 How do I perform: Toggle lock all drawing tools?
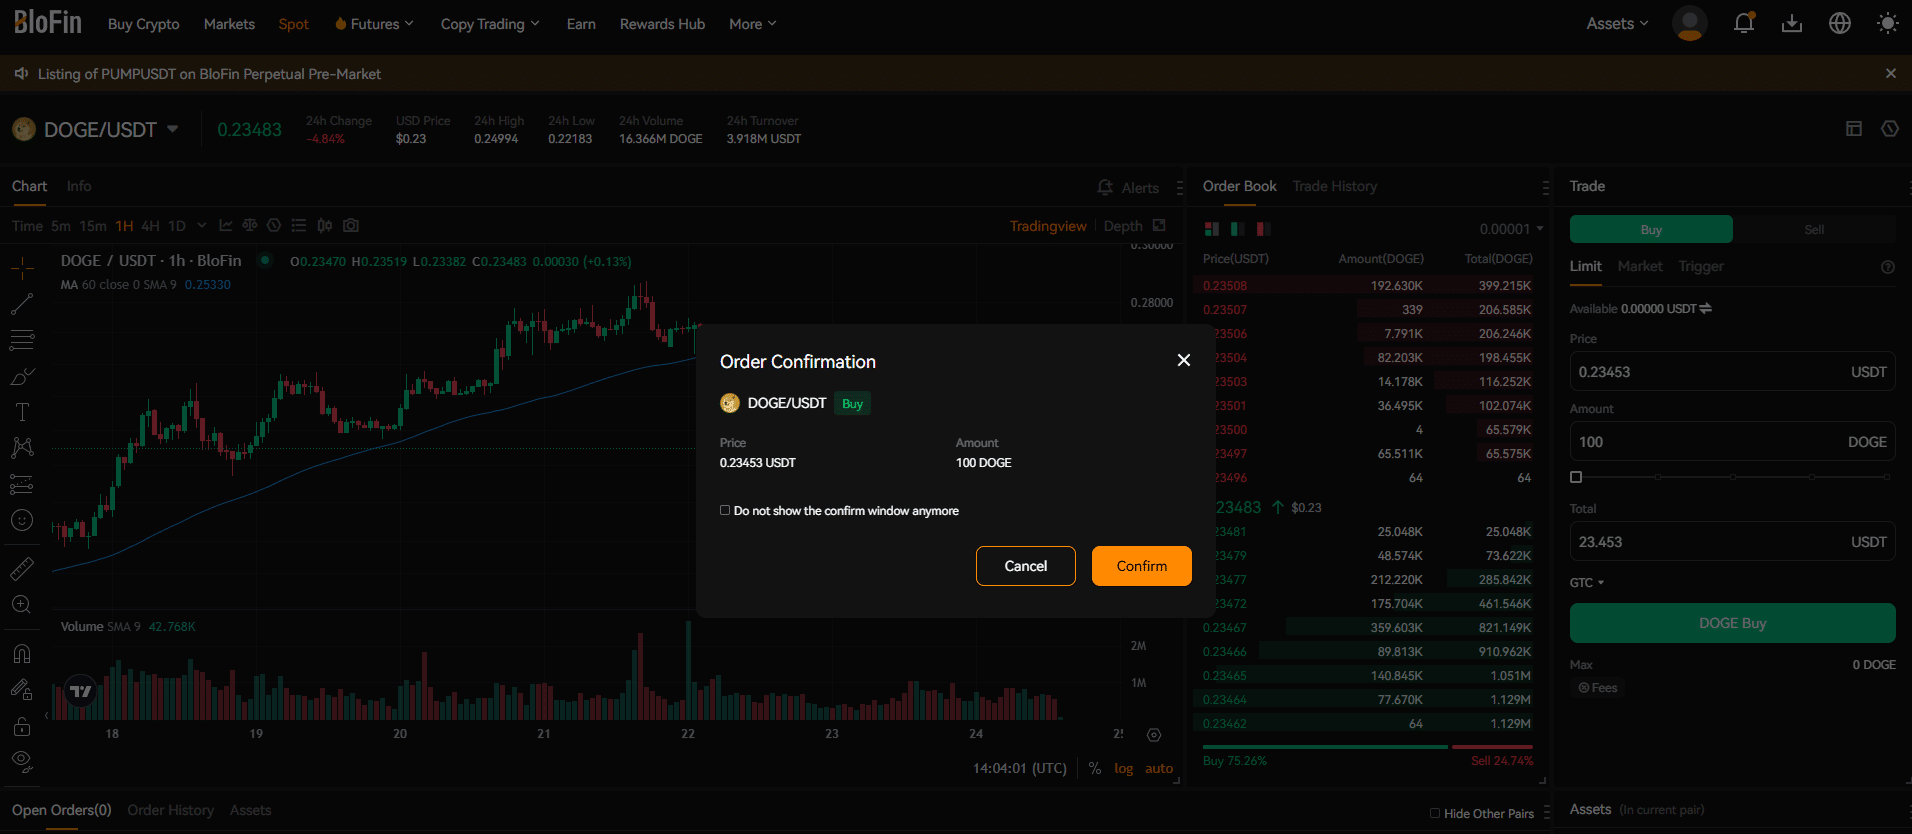tap(22, 726)
